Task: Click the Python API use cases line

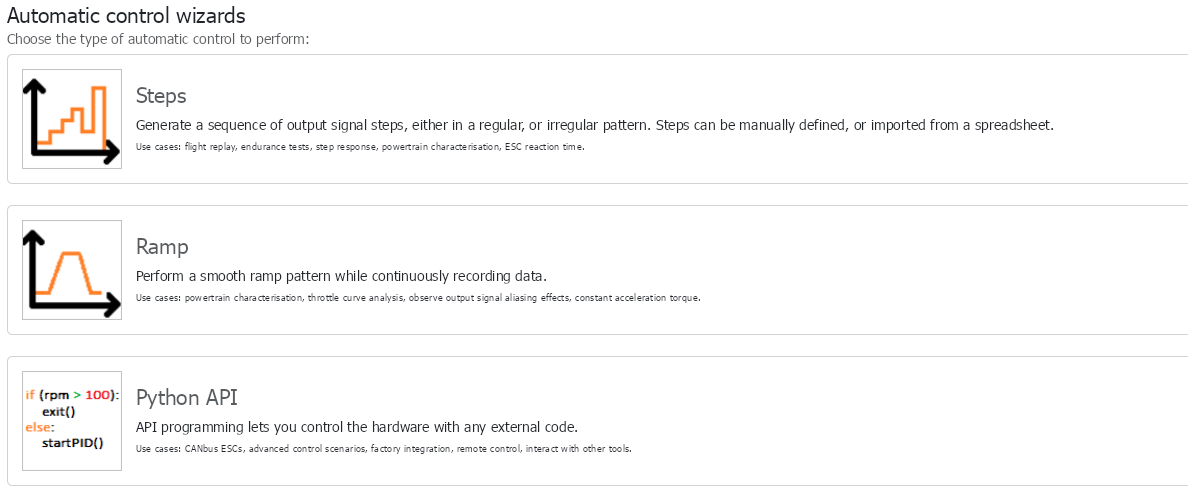Action: [383, 448]
